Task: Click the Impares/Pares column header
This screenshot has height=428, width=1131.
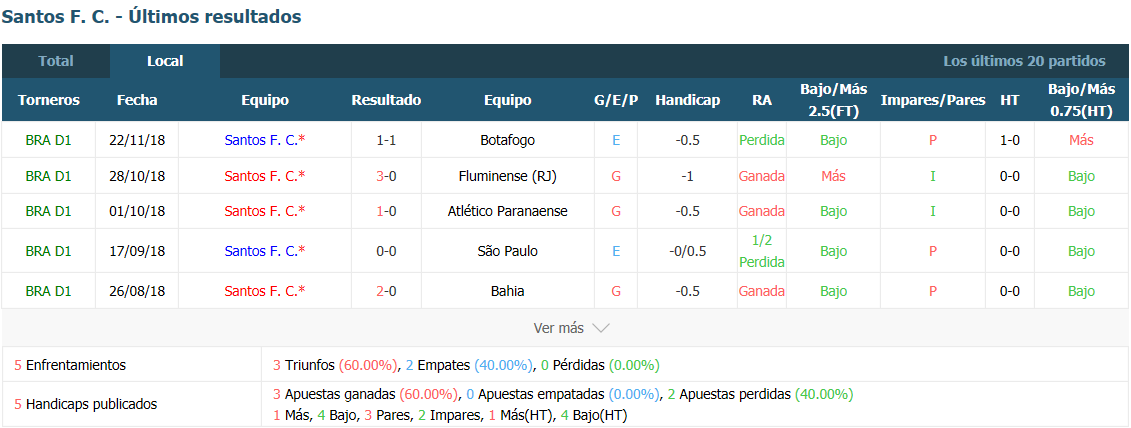Action: point(933,100)
